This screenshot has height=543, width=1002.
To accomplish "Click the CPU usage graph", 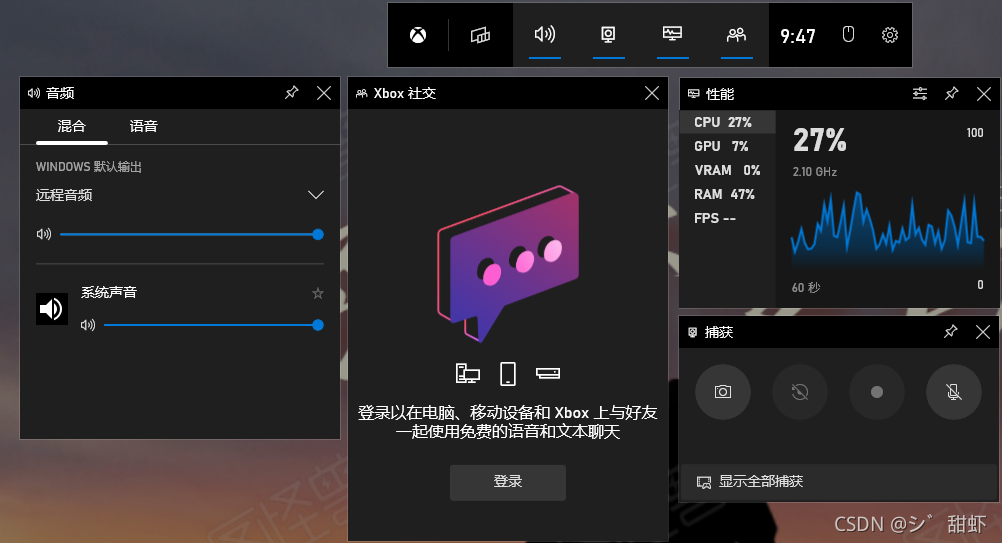I will click(888, 227).
